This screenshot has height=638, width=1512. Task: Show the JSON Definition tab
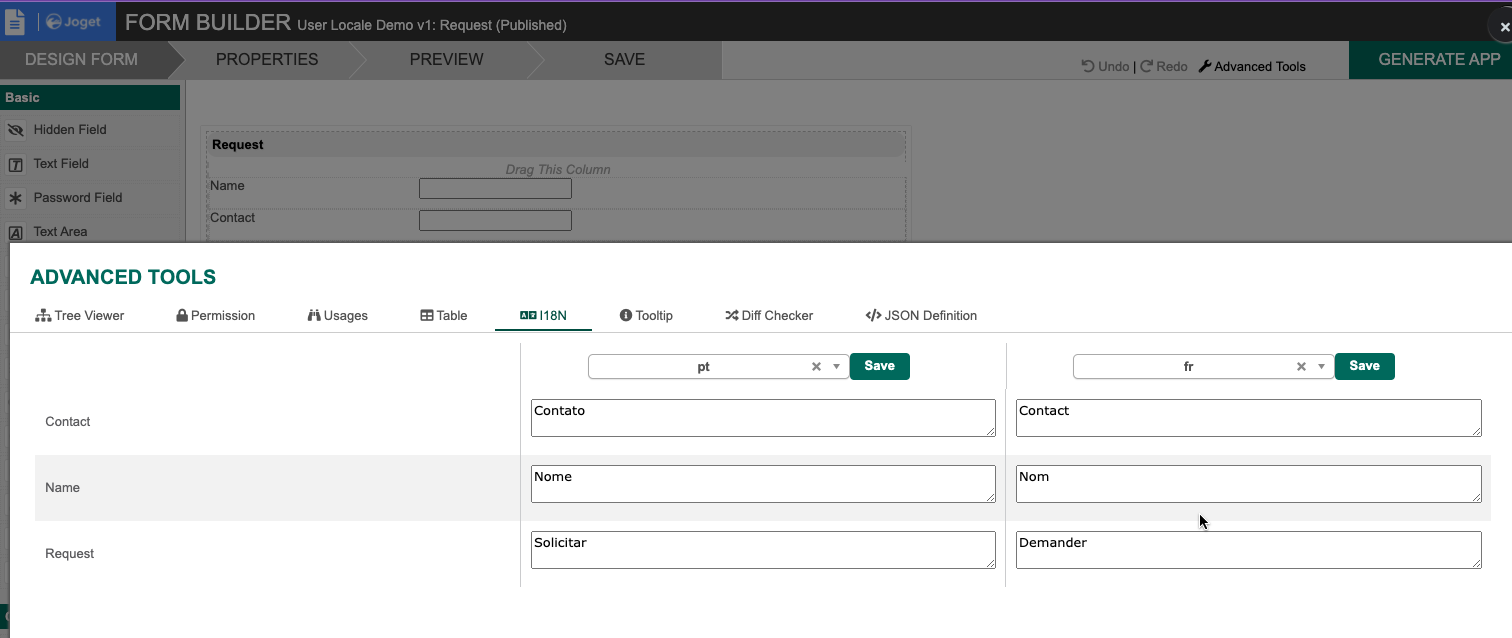tap(921, 315)
